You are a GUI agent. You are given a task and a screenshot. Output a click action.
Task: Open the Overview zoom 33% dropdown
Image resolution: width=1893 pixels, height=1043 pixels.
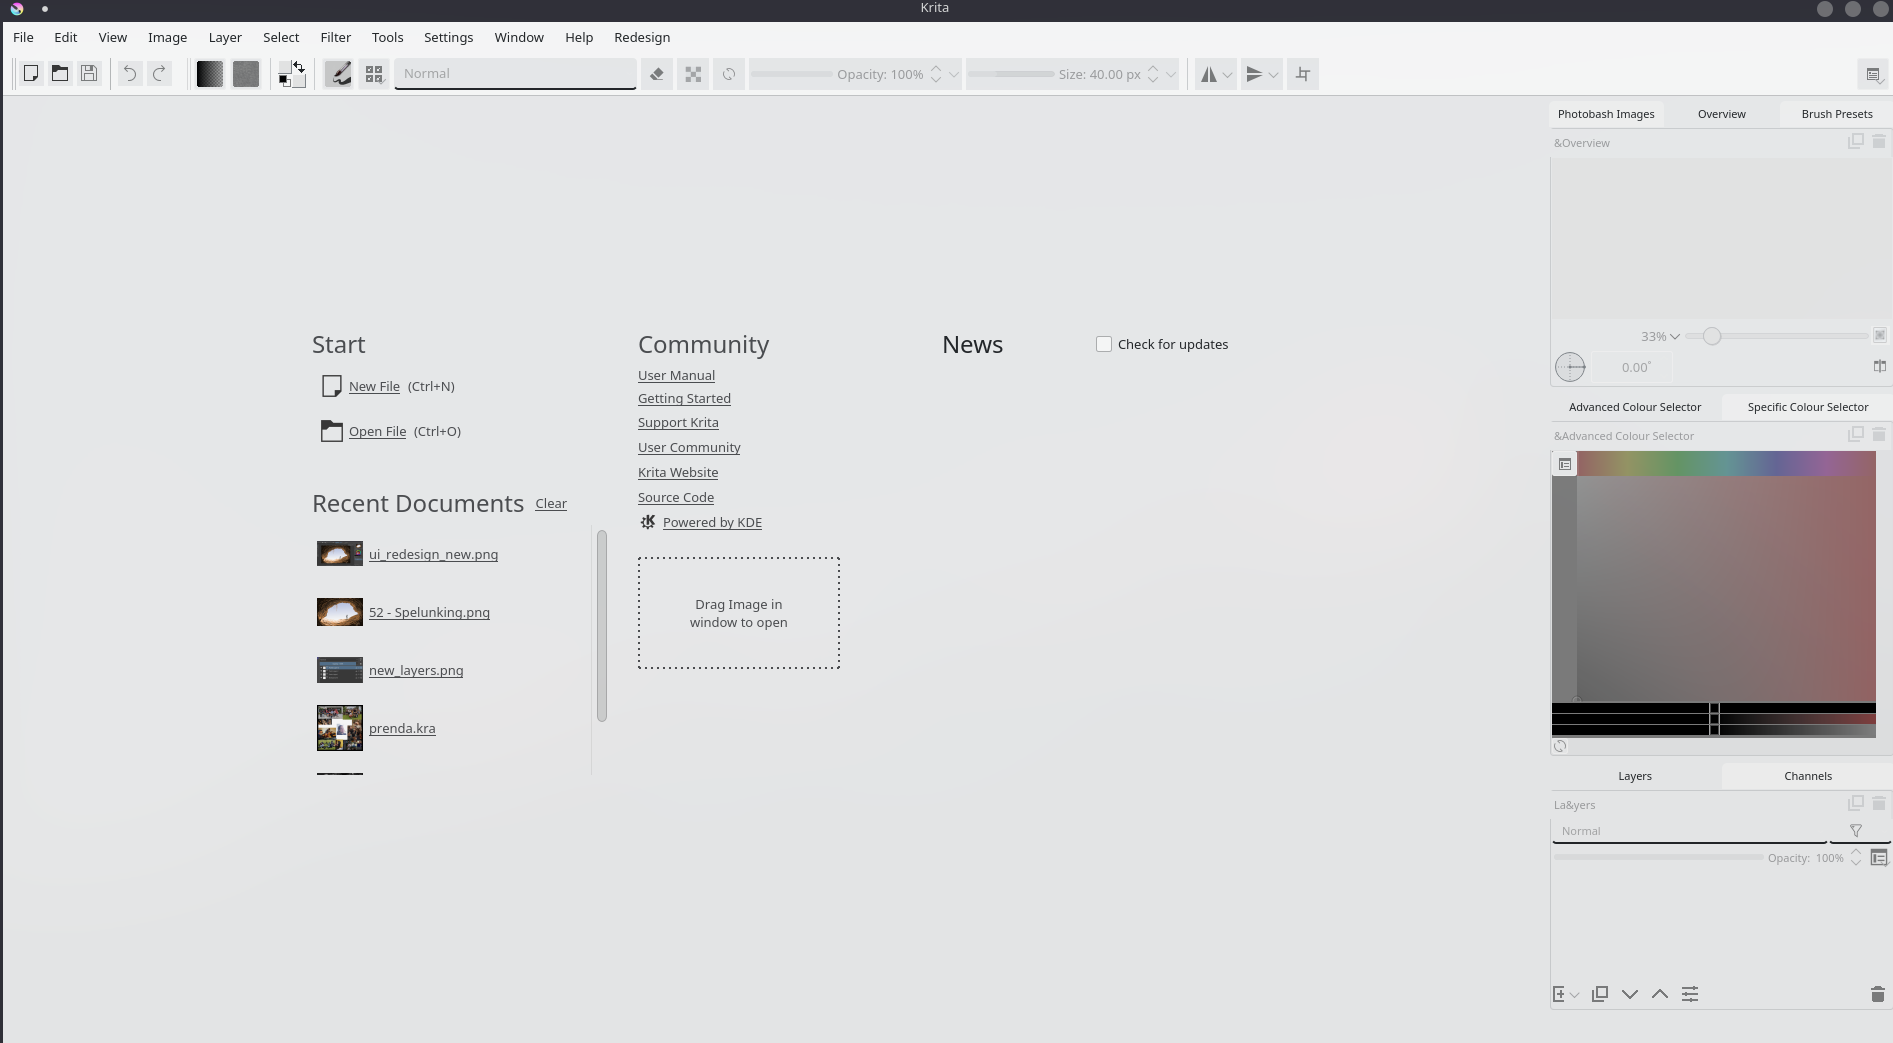click(1660, 336)
